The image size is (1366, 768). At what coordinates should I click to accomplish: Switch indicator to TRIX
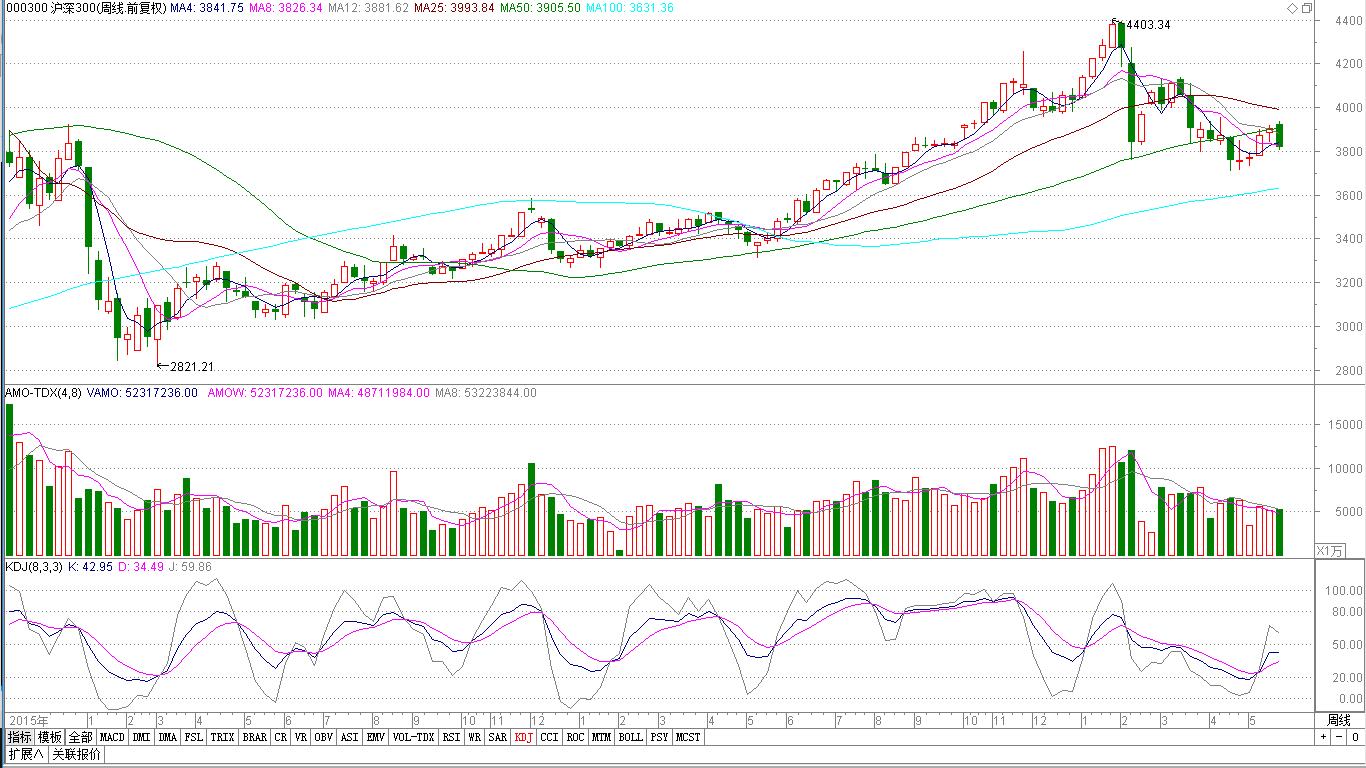(222, 737)
